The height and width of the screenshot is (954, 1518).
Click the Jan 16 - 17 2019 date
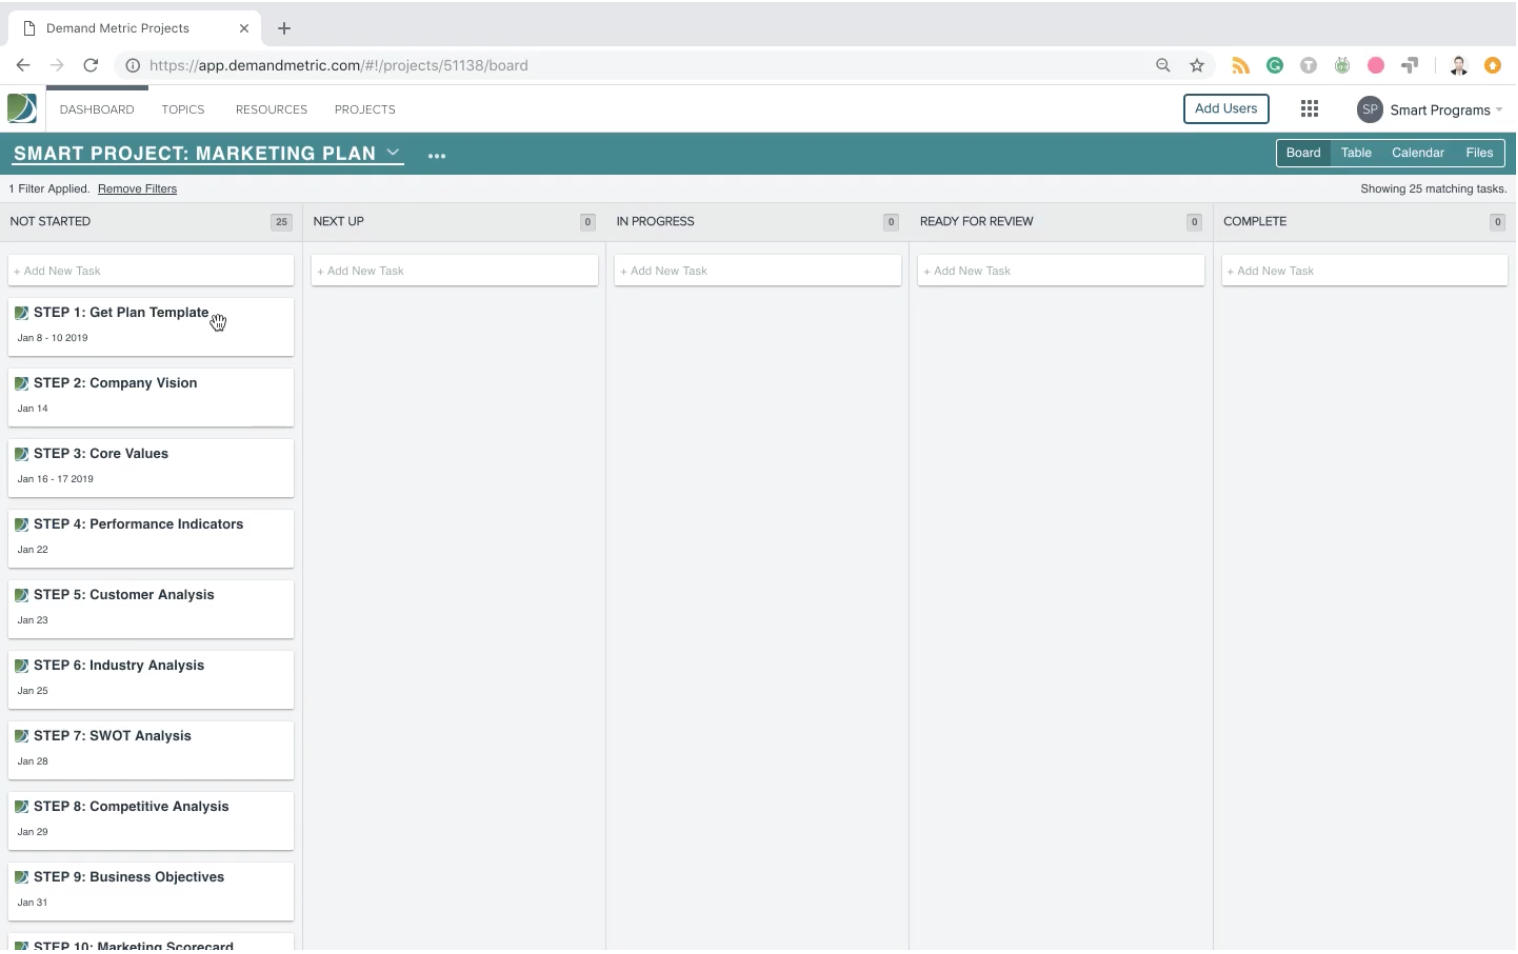55,479
